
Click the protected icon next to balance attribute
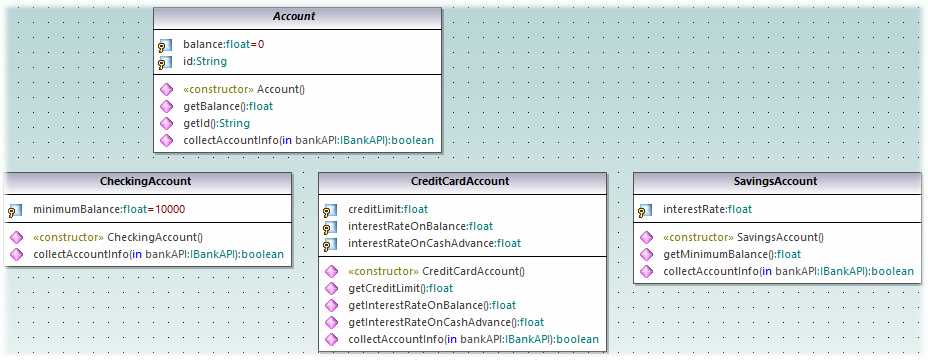coord(165,46)
